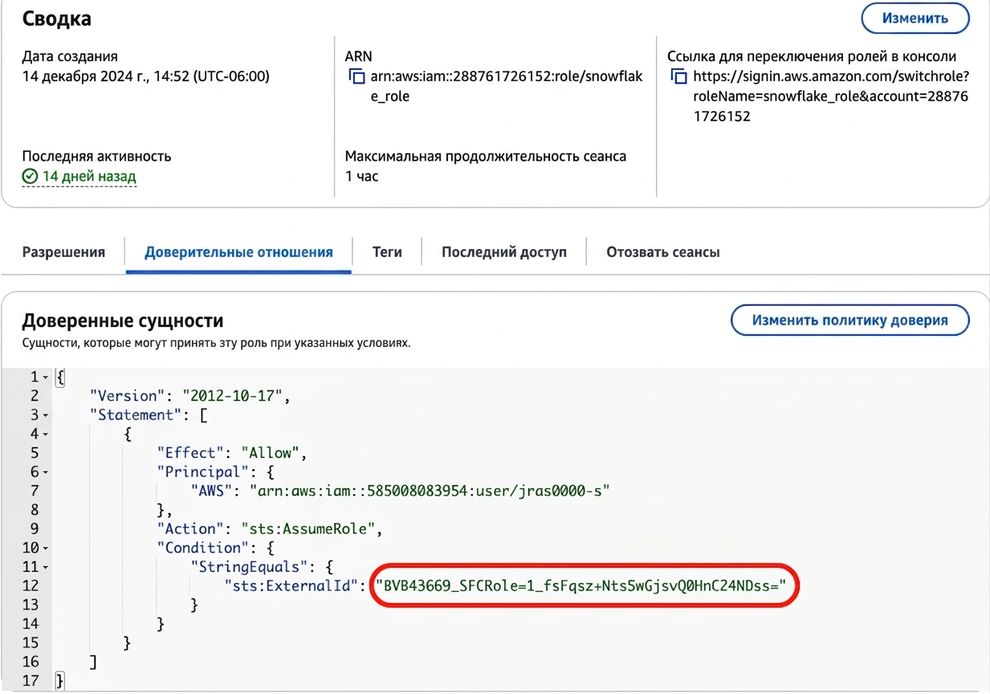Screen dimensions: 990x694
Task: Click the Сводка section heading
Action: pyautogui.click(x=57, y=18)
